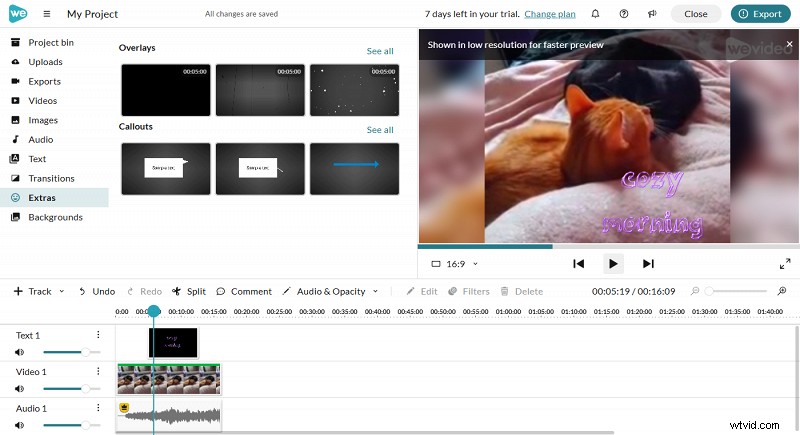
Task: Open the announcements megaphone icon
Action: point(652,14)
